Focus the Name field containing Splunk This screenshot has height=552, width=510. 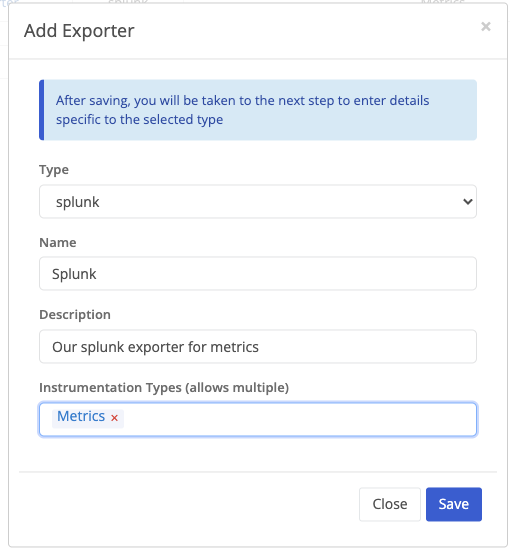258,274
